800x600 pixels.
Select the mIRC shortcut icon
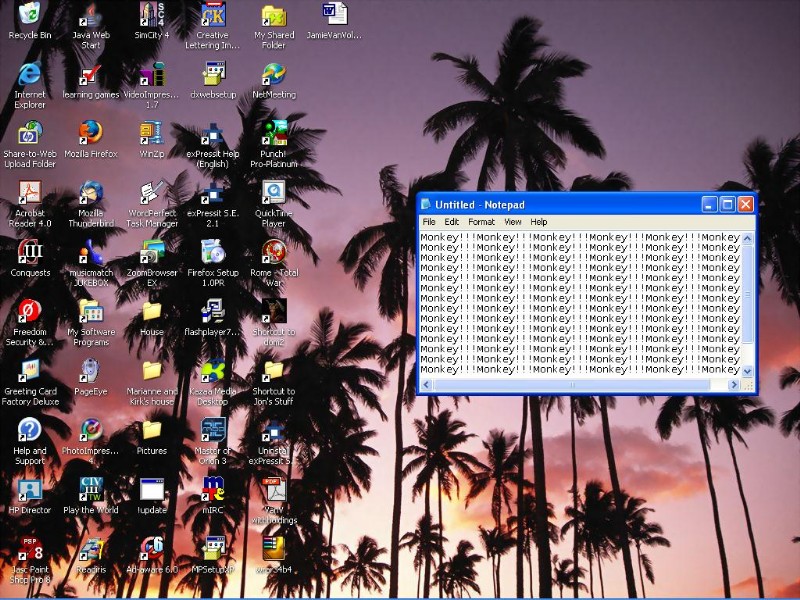coord(213,489)
